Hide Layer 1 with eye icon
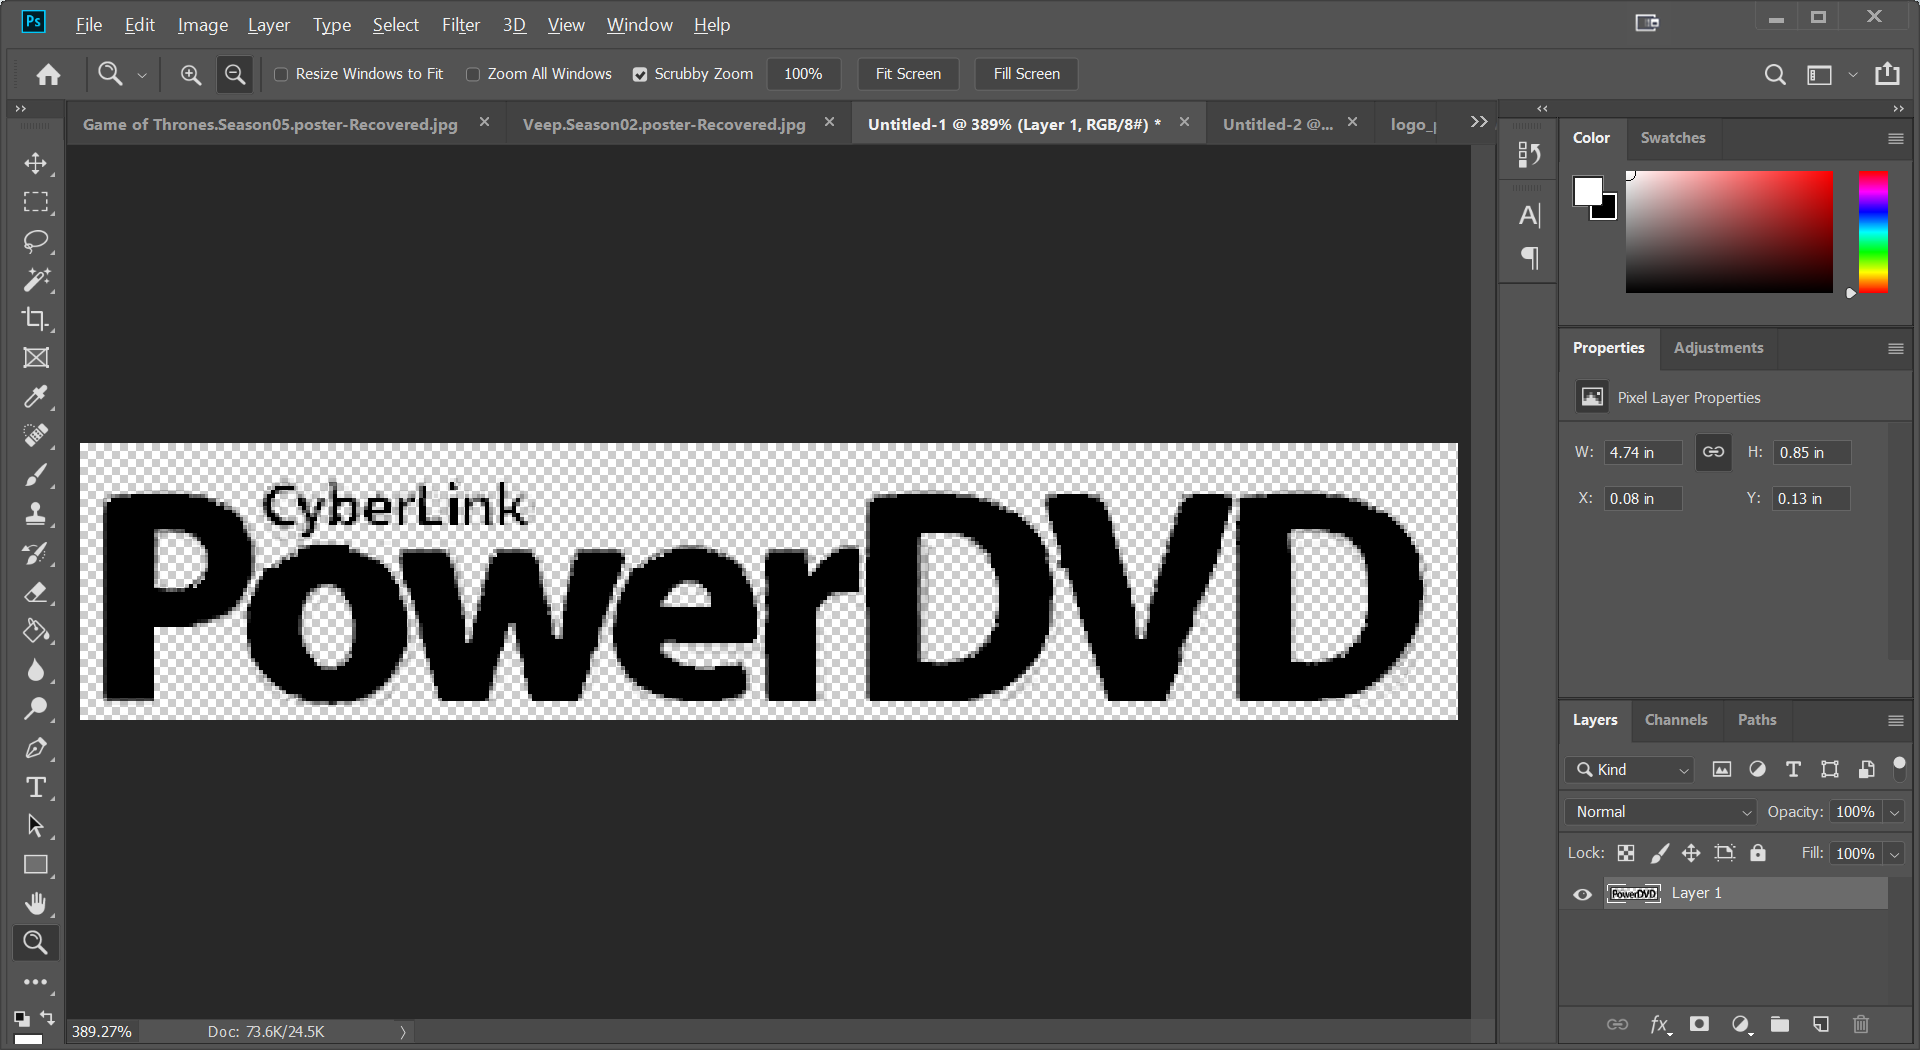This screenshot has height=1050, width=1920. point(1582,894)
